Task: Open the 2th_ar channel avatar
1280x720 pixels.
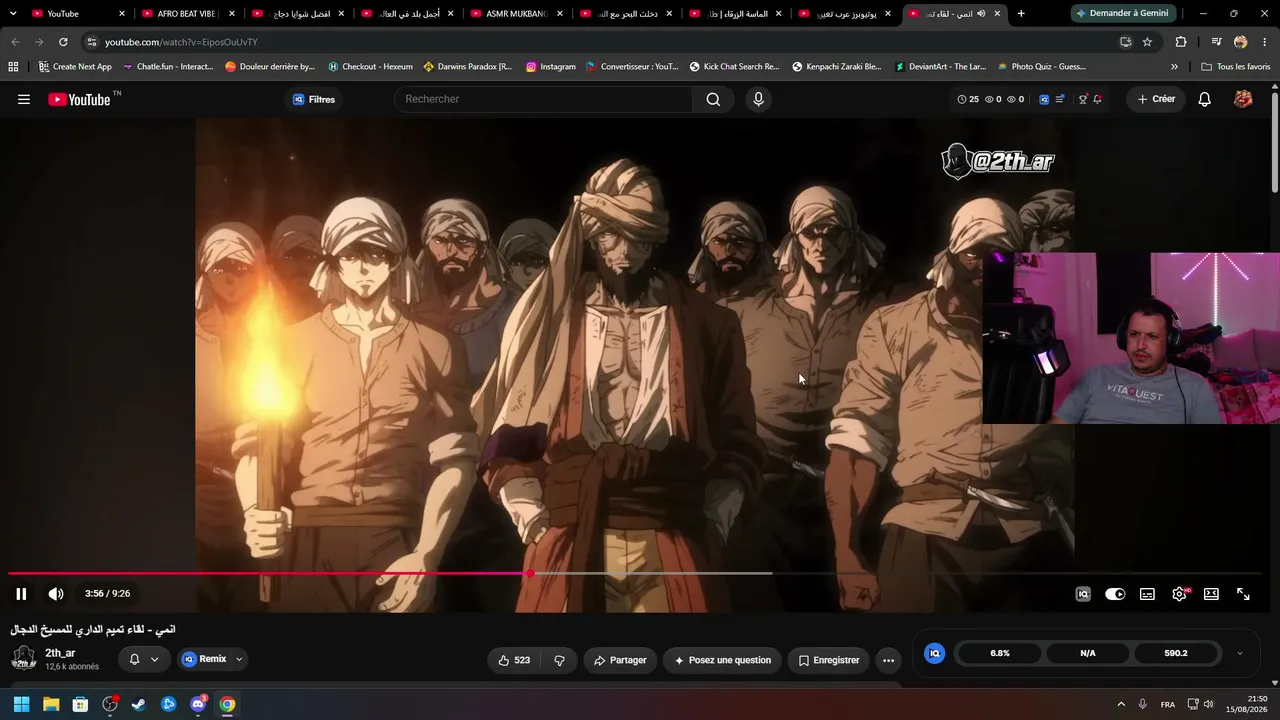Action: click(x=24, y=658)
